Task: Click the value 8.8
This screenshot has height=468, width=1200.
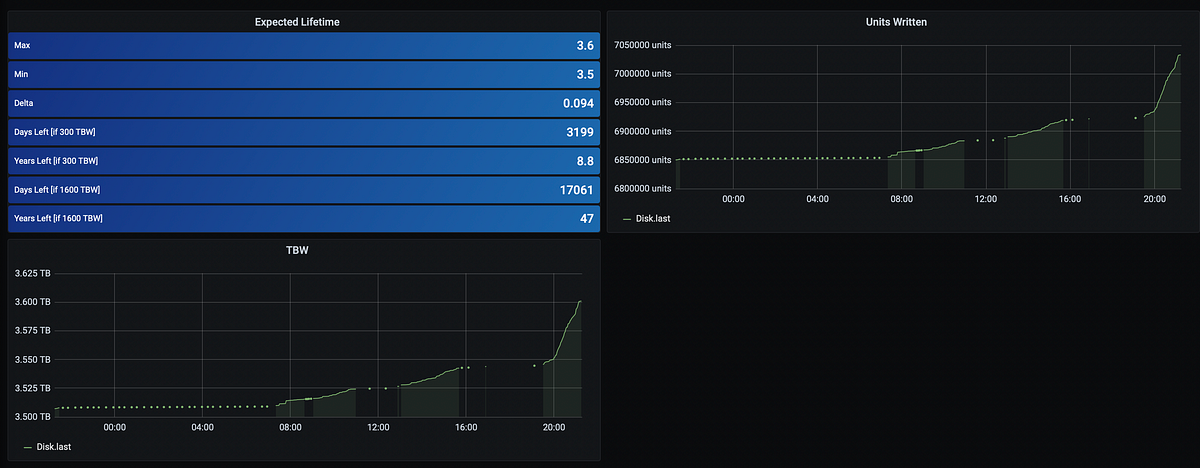Action: click(x=586, y=161)
